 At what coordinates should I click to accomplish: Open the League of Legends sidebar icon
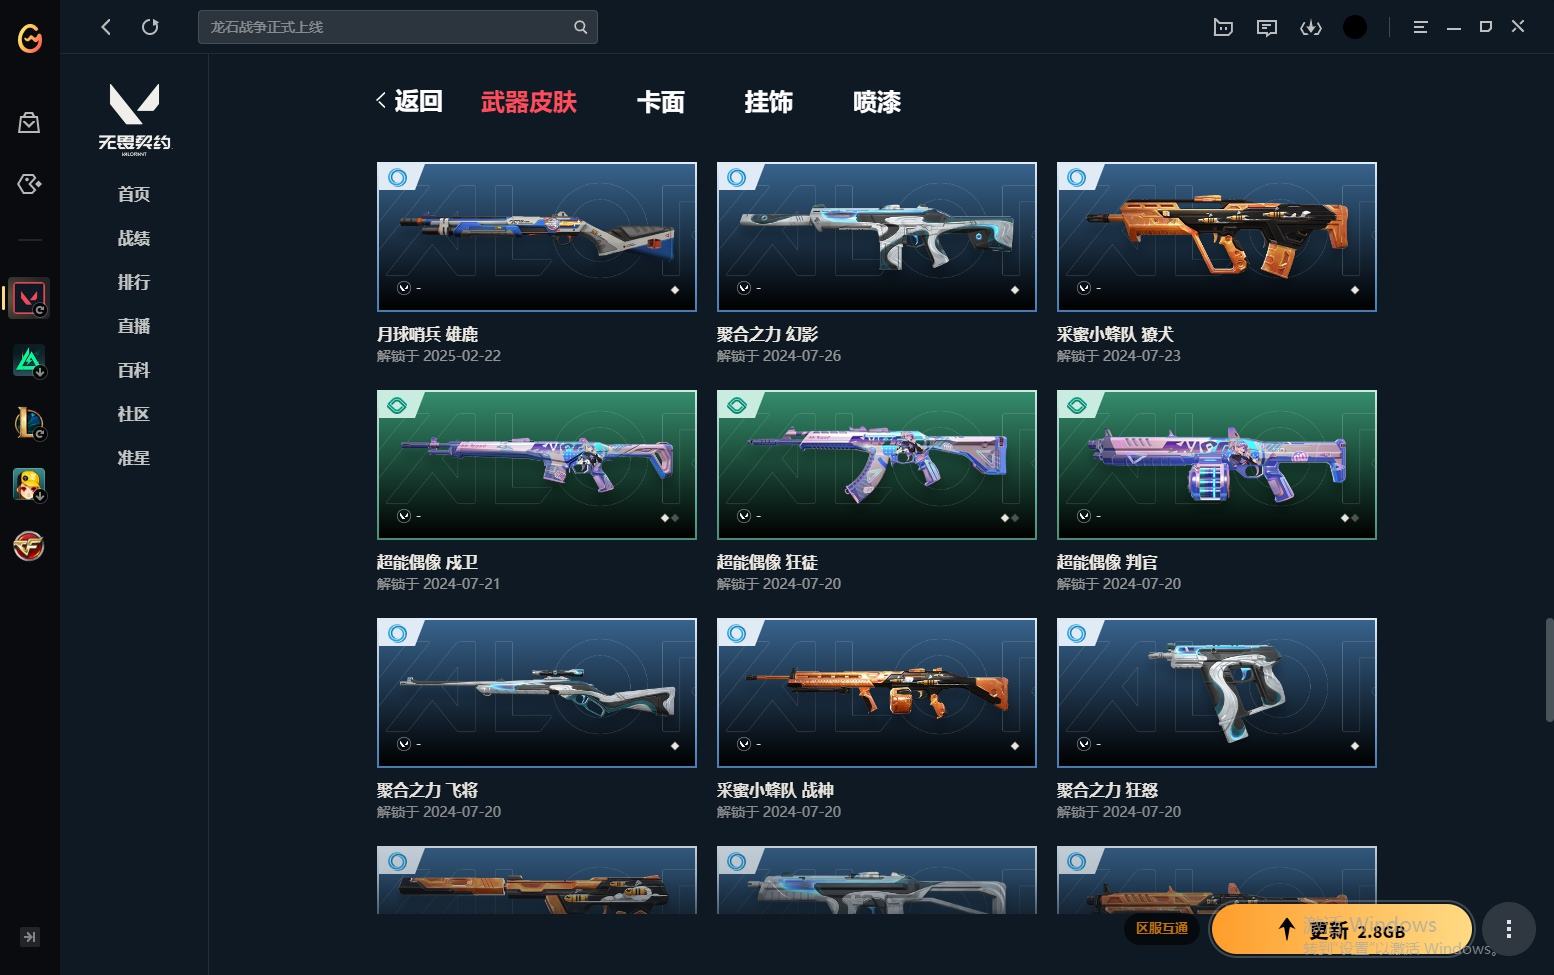click(x=29, y=423)
